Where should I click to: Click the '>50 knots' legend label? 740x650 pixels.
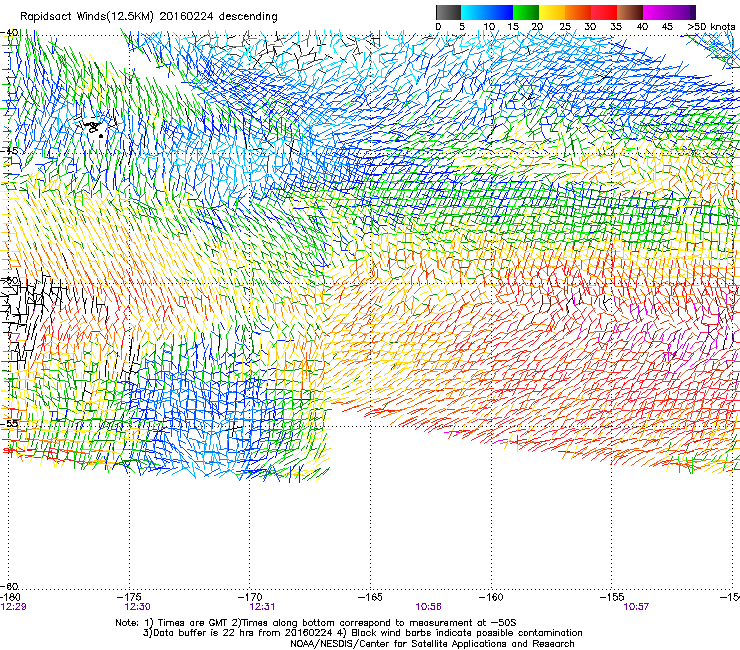point(711,27)
